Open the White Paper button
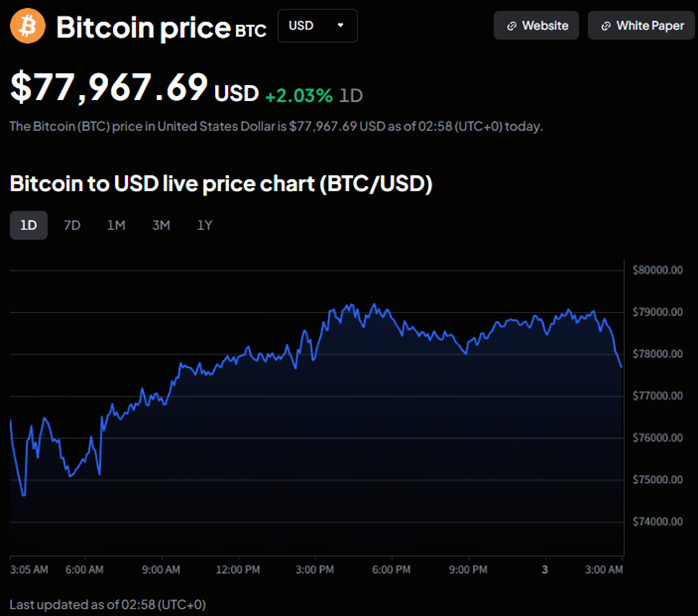Screen dimensions: 698x616 (641, 26)
